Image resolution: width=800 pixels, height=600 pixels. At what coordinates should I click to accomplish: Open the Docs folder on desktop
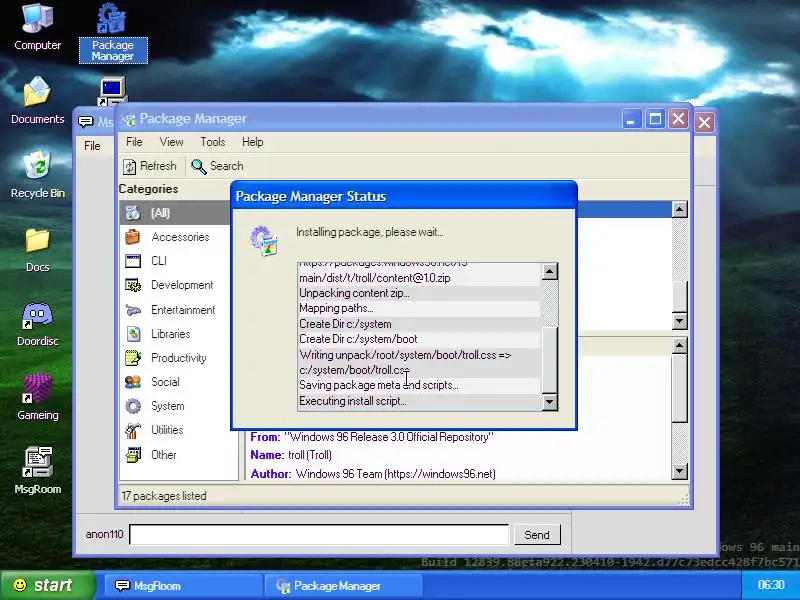pos(37,251)
